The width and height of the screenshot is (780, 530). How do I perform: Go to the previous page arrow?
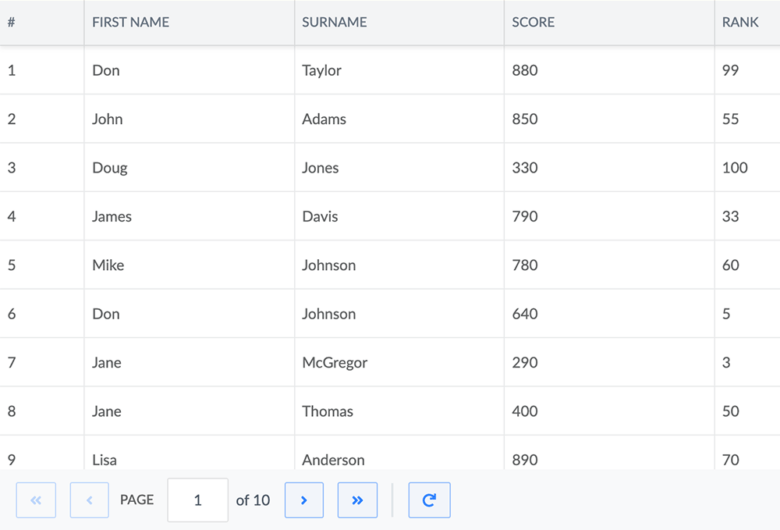tap(90, 500)
